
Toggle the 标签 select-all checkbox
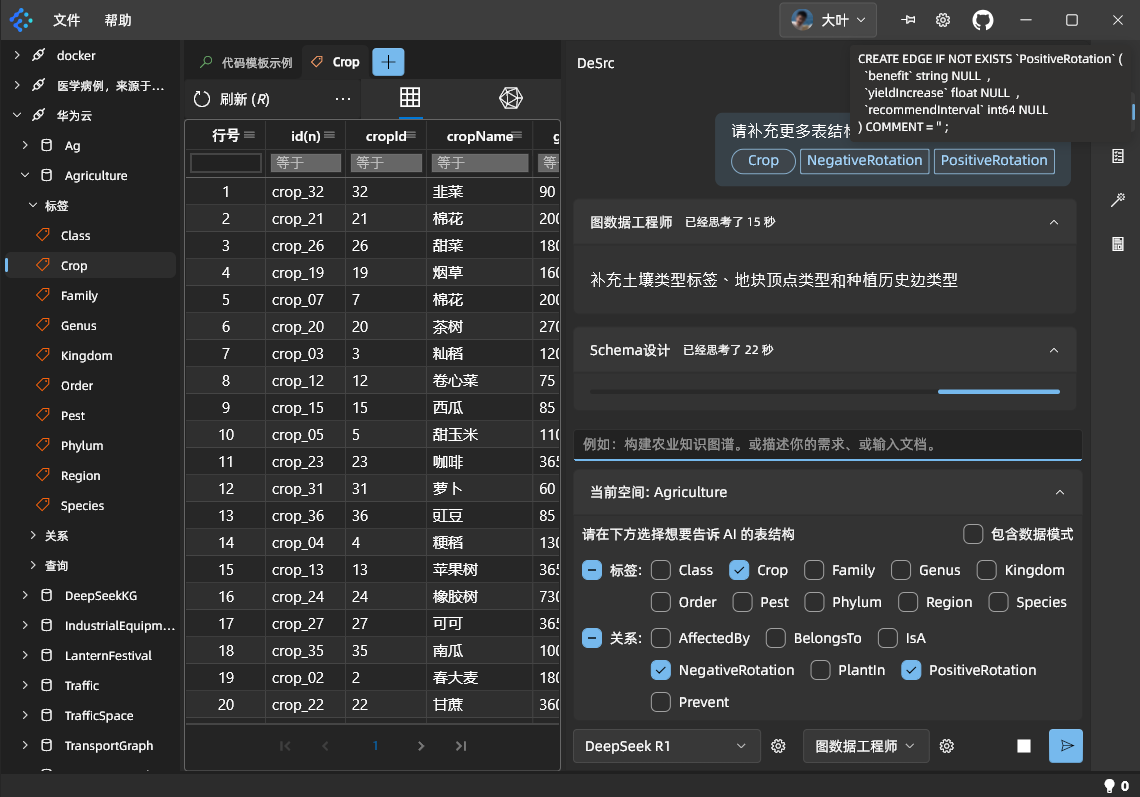click(x=592, y=570)
